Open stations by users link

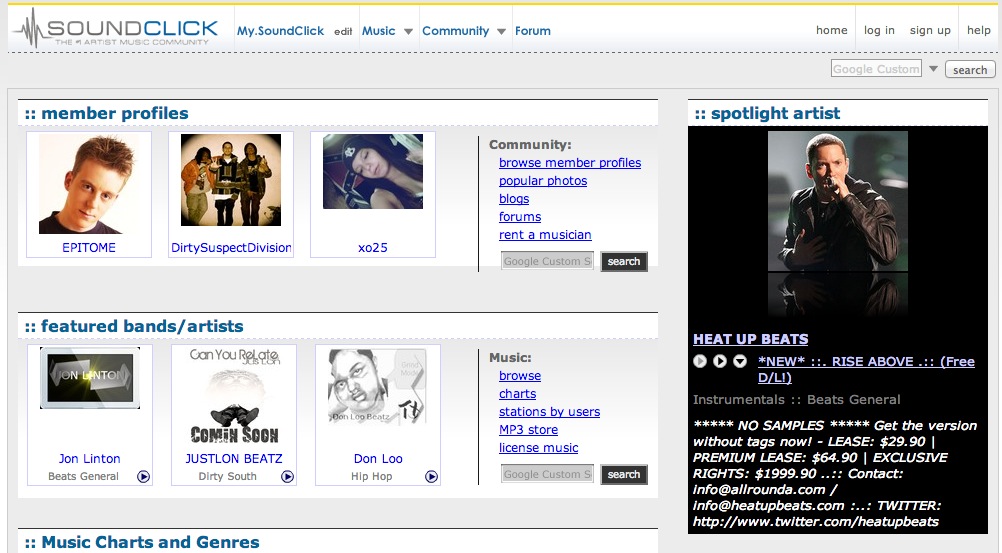[x=550, y=412]
